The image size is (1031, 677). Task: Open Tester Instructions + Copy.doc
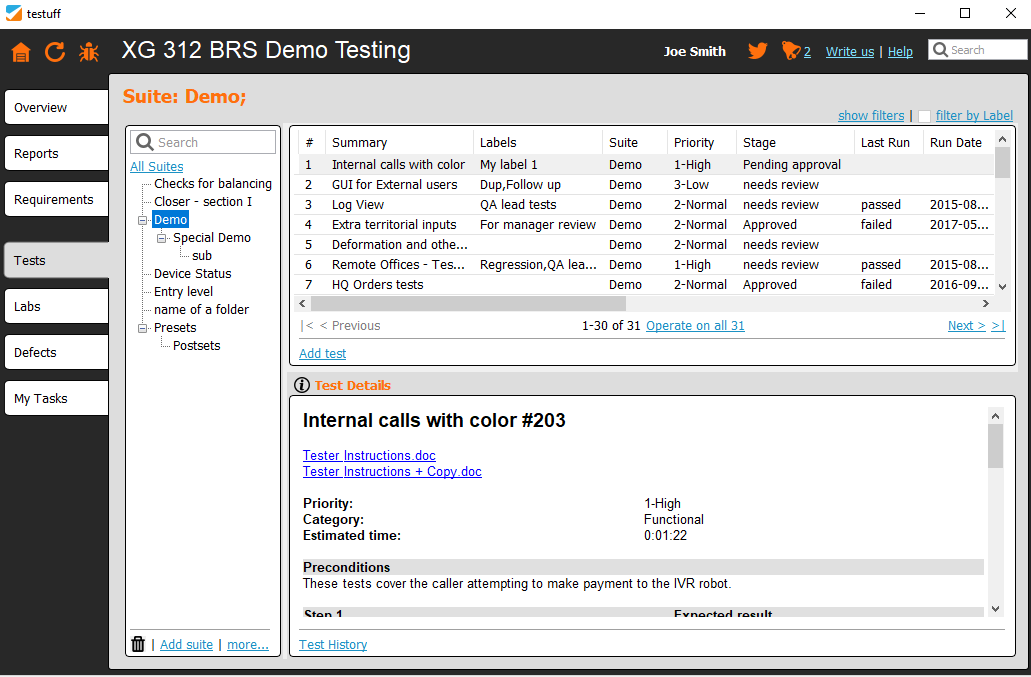(392, 471)
